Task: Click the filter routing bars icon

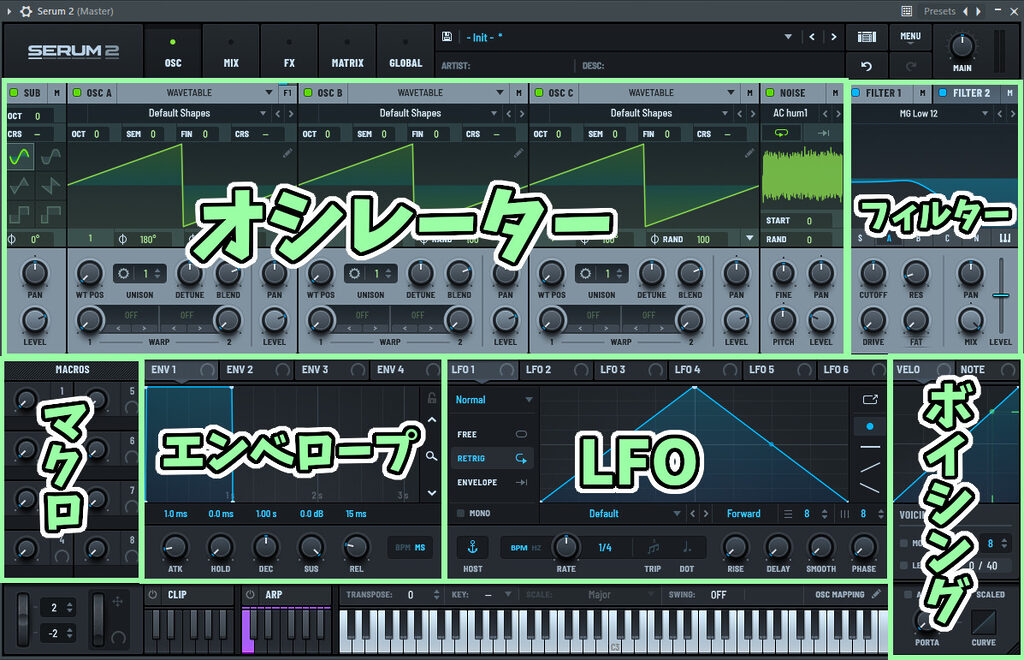Action: (x=1005, y=239)
